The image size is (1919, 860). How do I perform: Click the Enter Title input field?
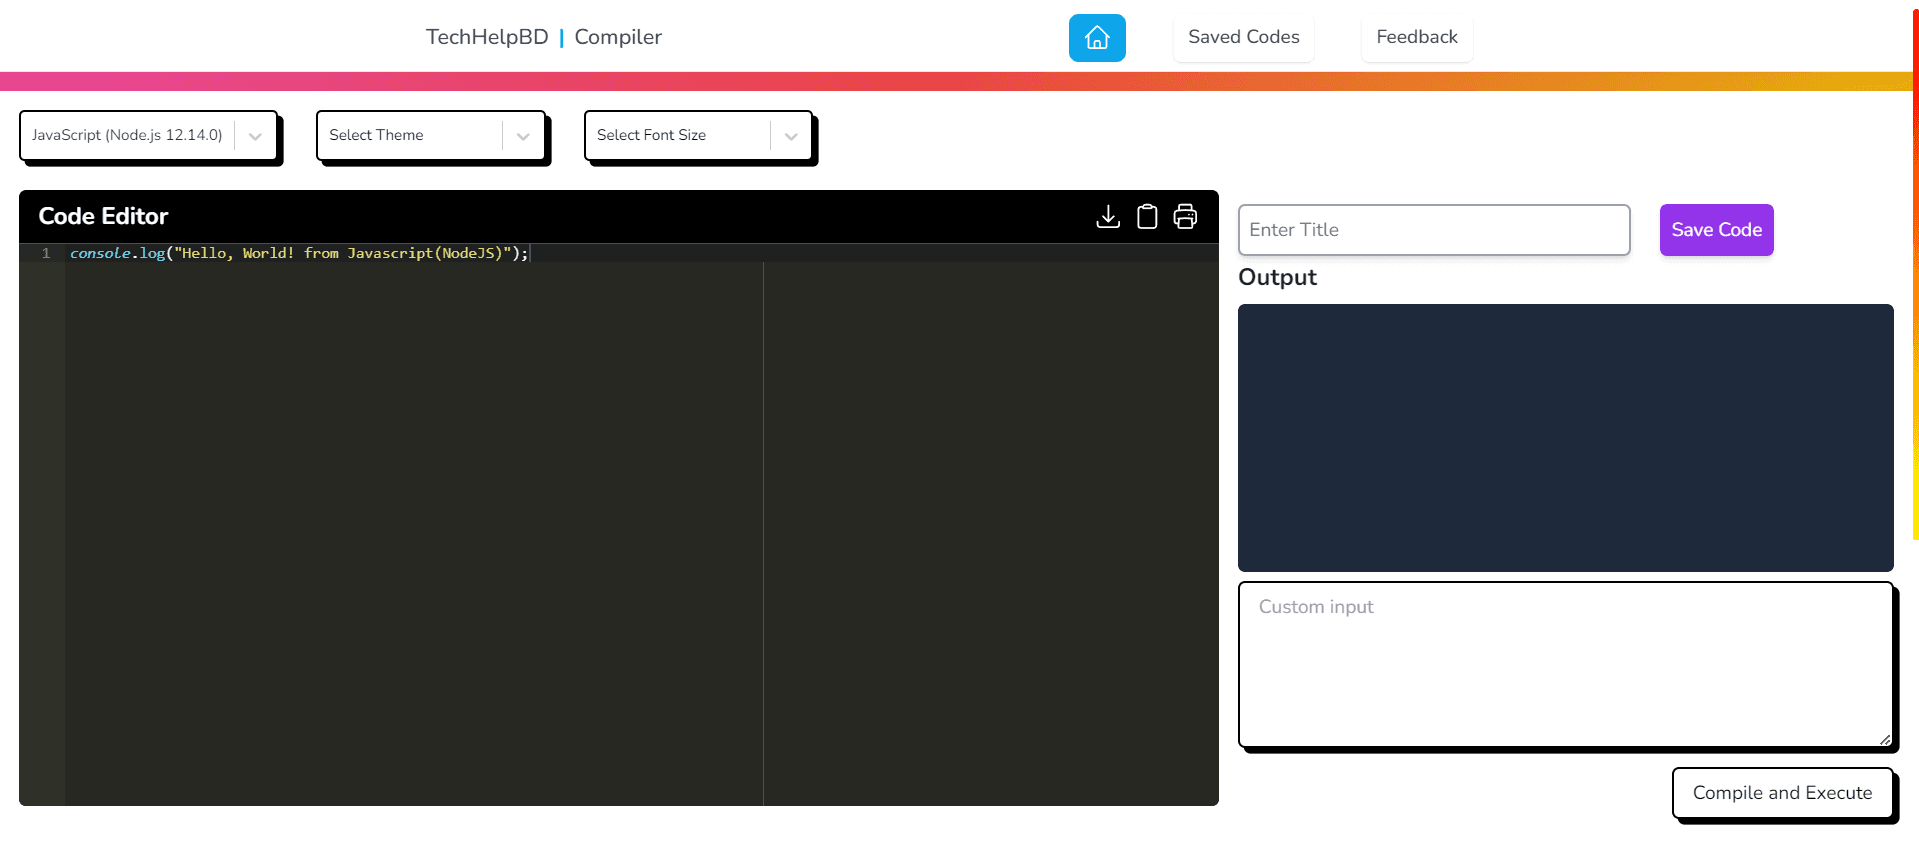pyautogui.click(x=1433, y=230)
